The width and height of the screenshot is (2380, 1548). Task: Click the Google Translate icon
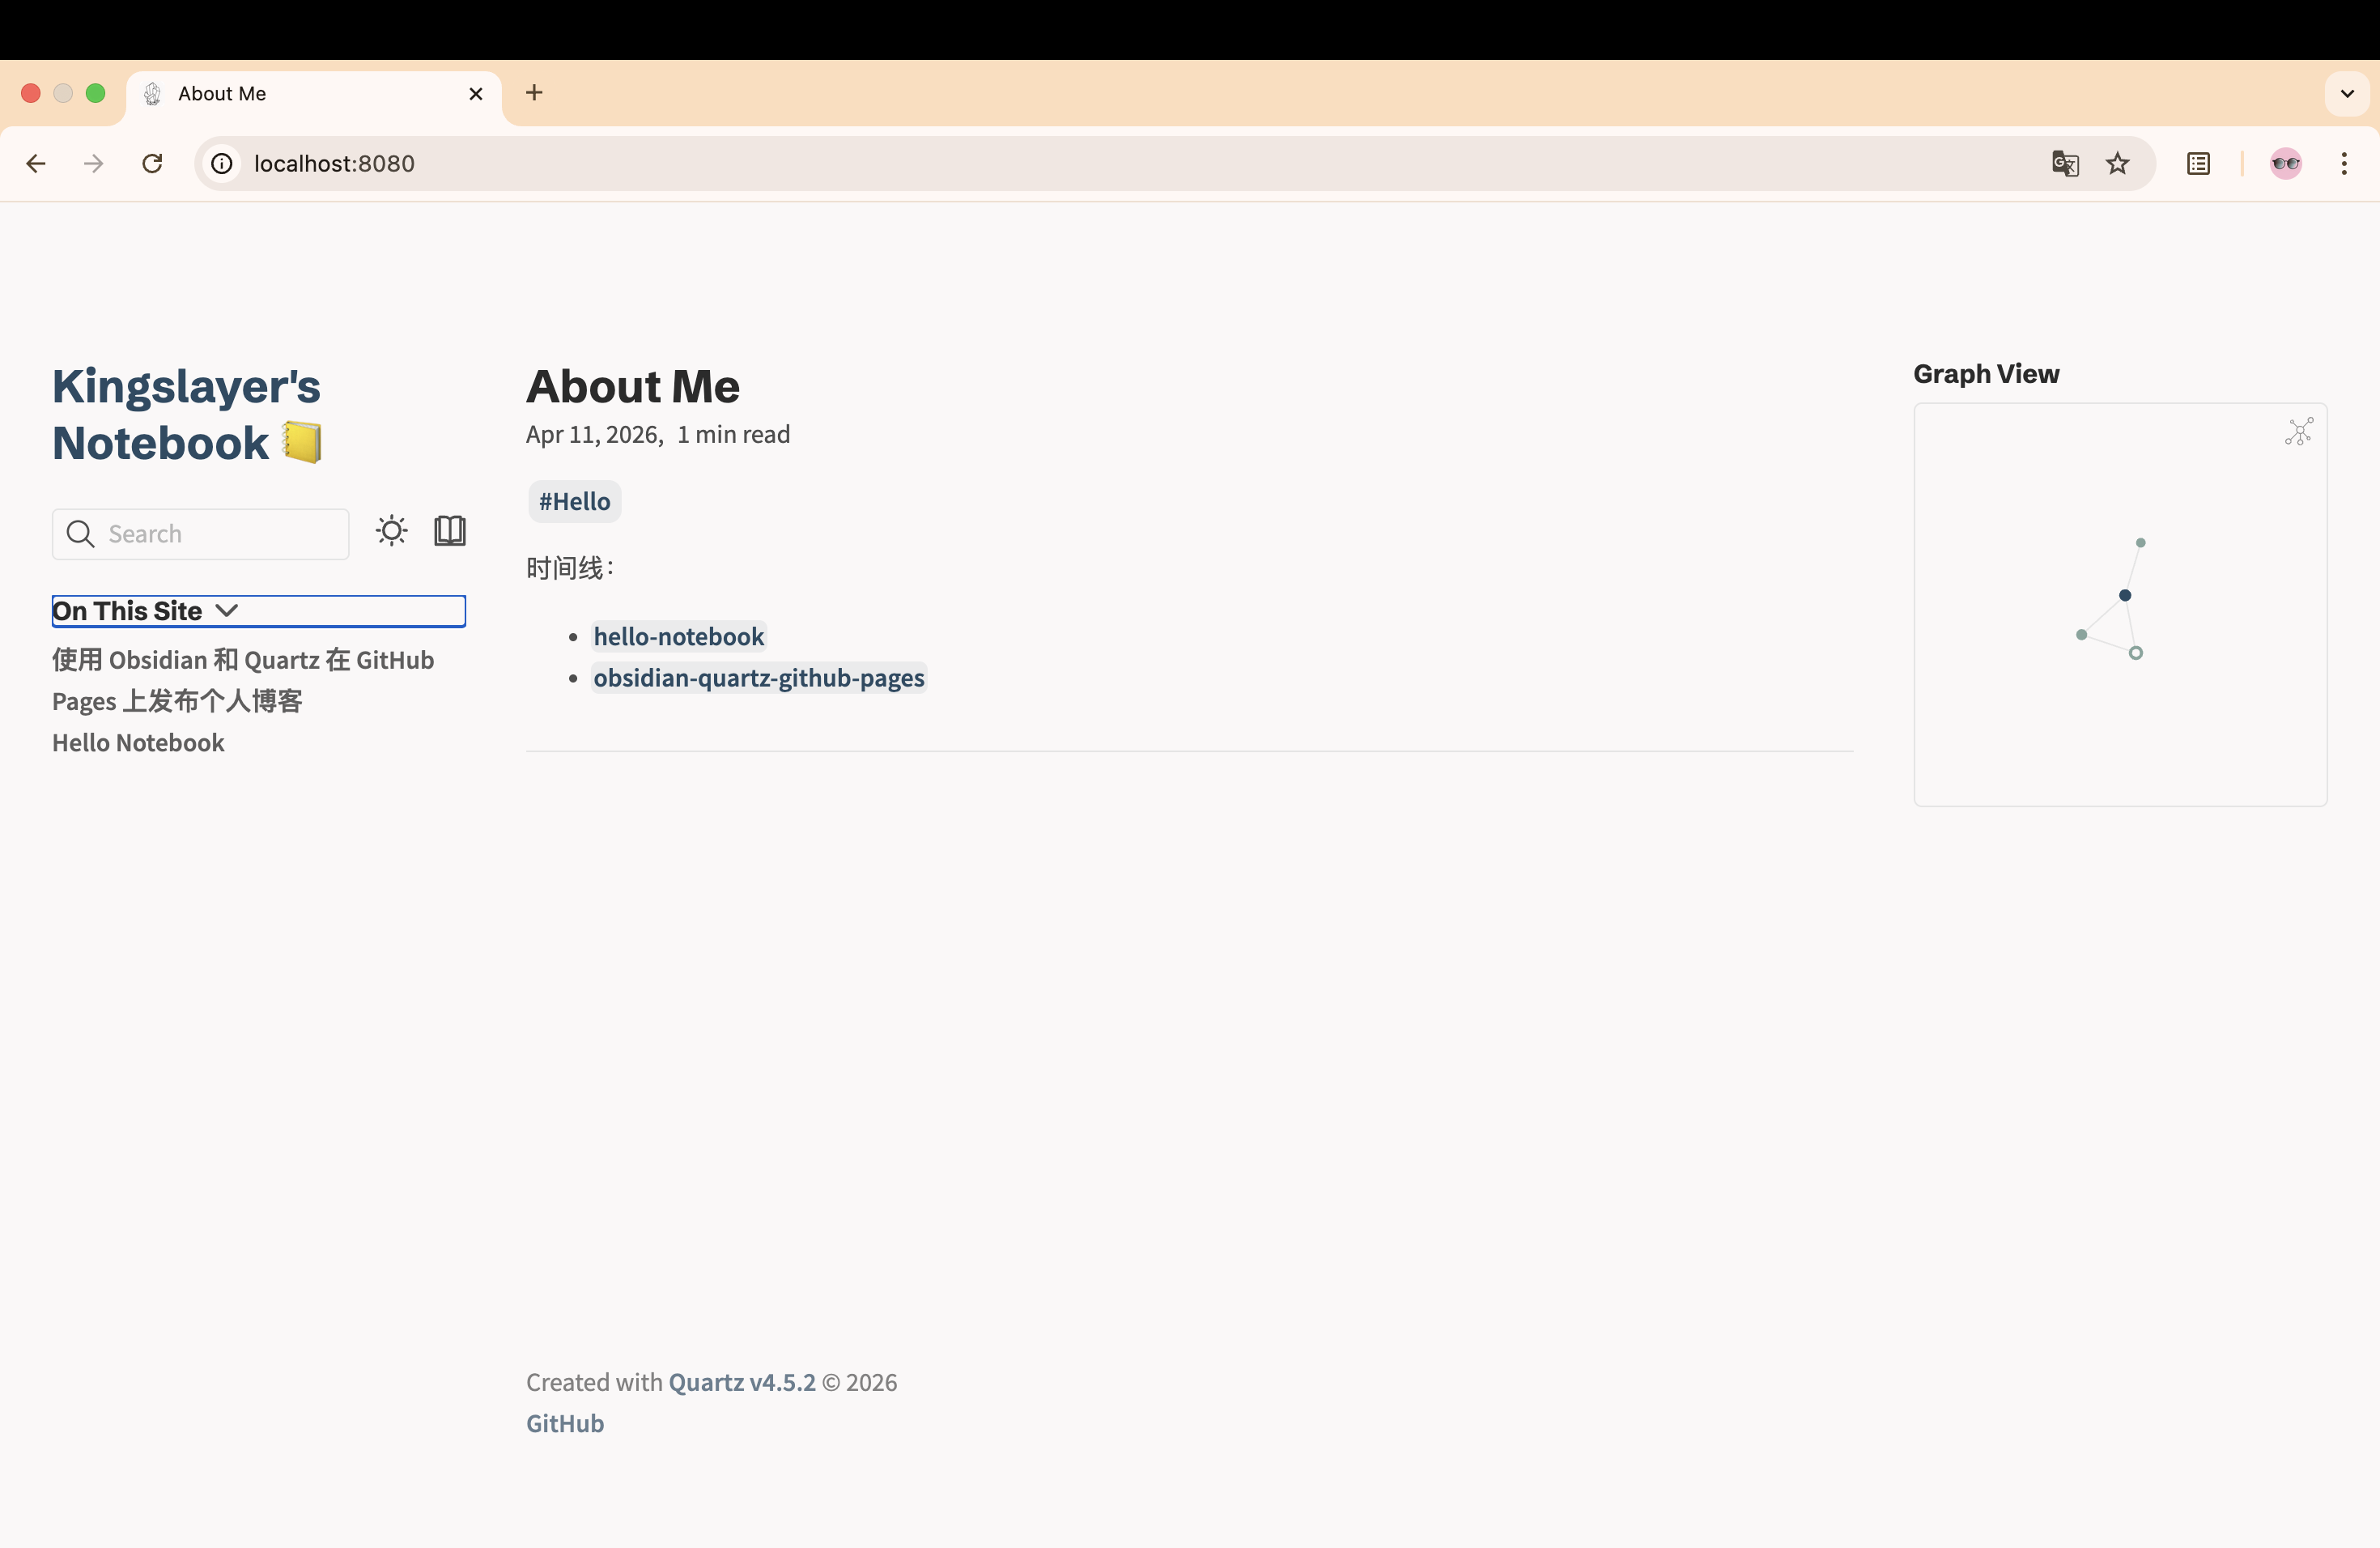tap(2064, 164)
